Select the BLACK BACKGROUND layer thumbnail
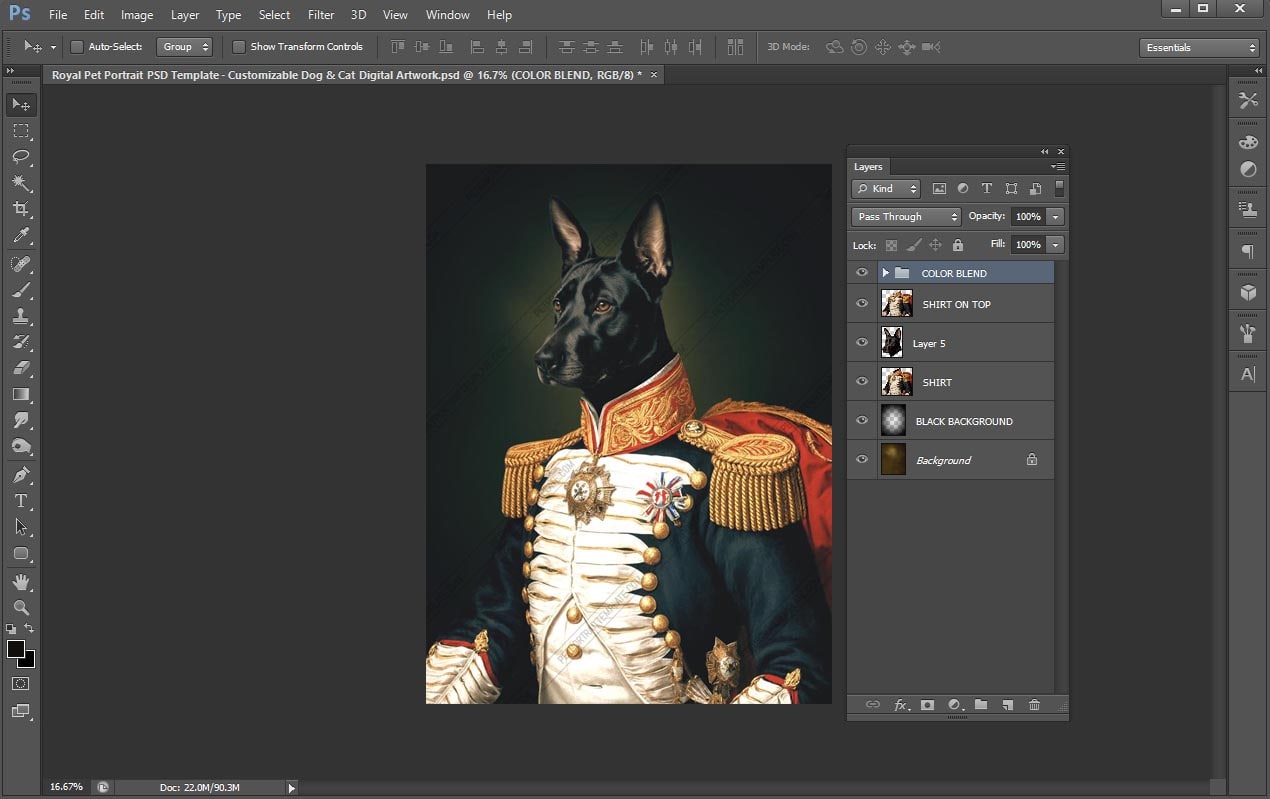1270x799 pixels. click(893, 421)
